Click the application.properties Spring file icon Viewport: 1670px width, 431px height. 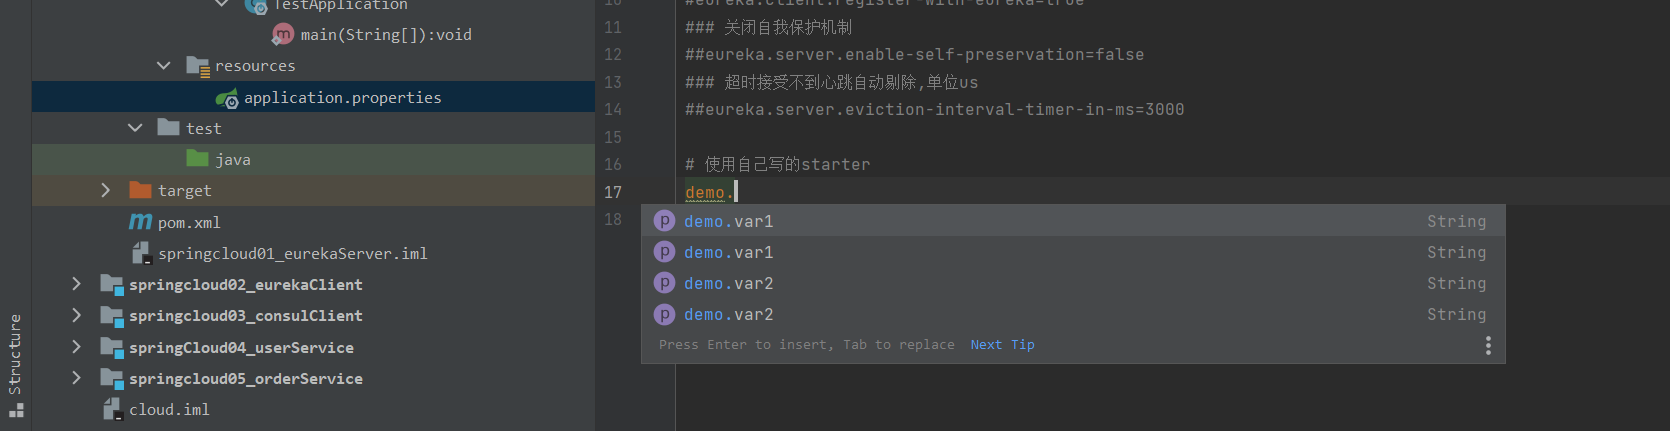[227, 98]
